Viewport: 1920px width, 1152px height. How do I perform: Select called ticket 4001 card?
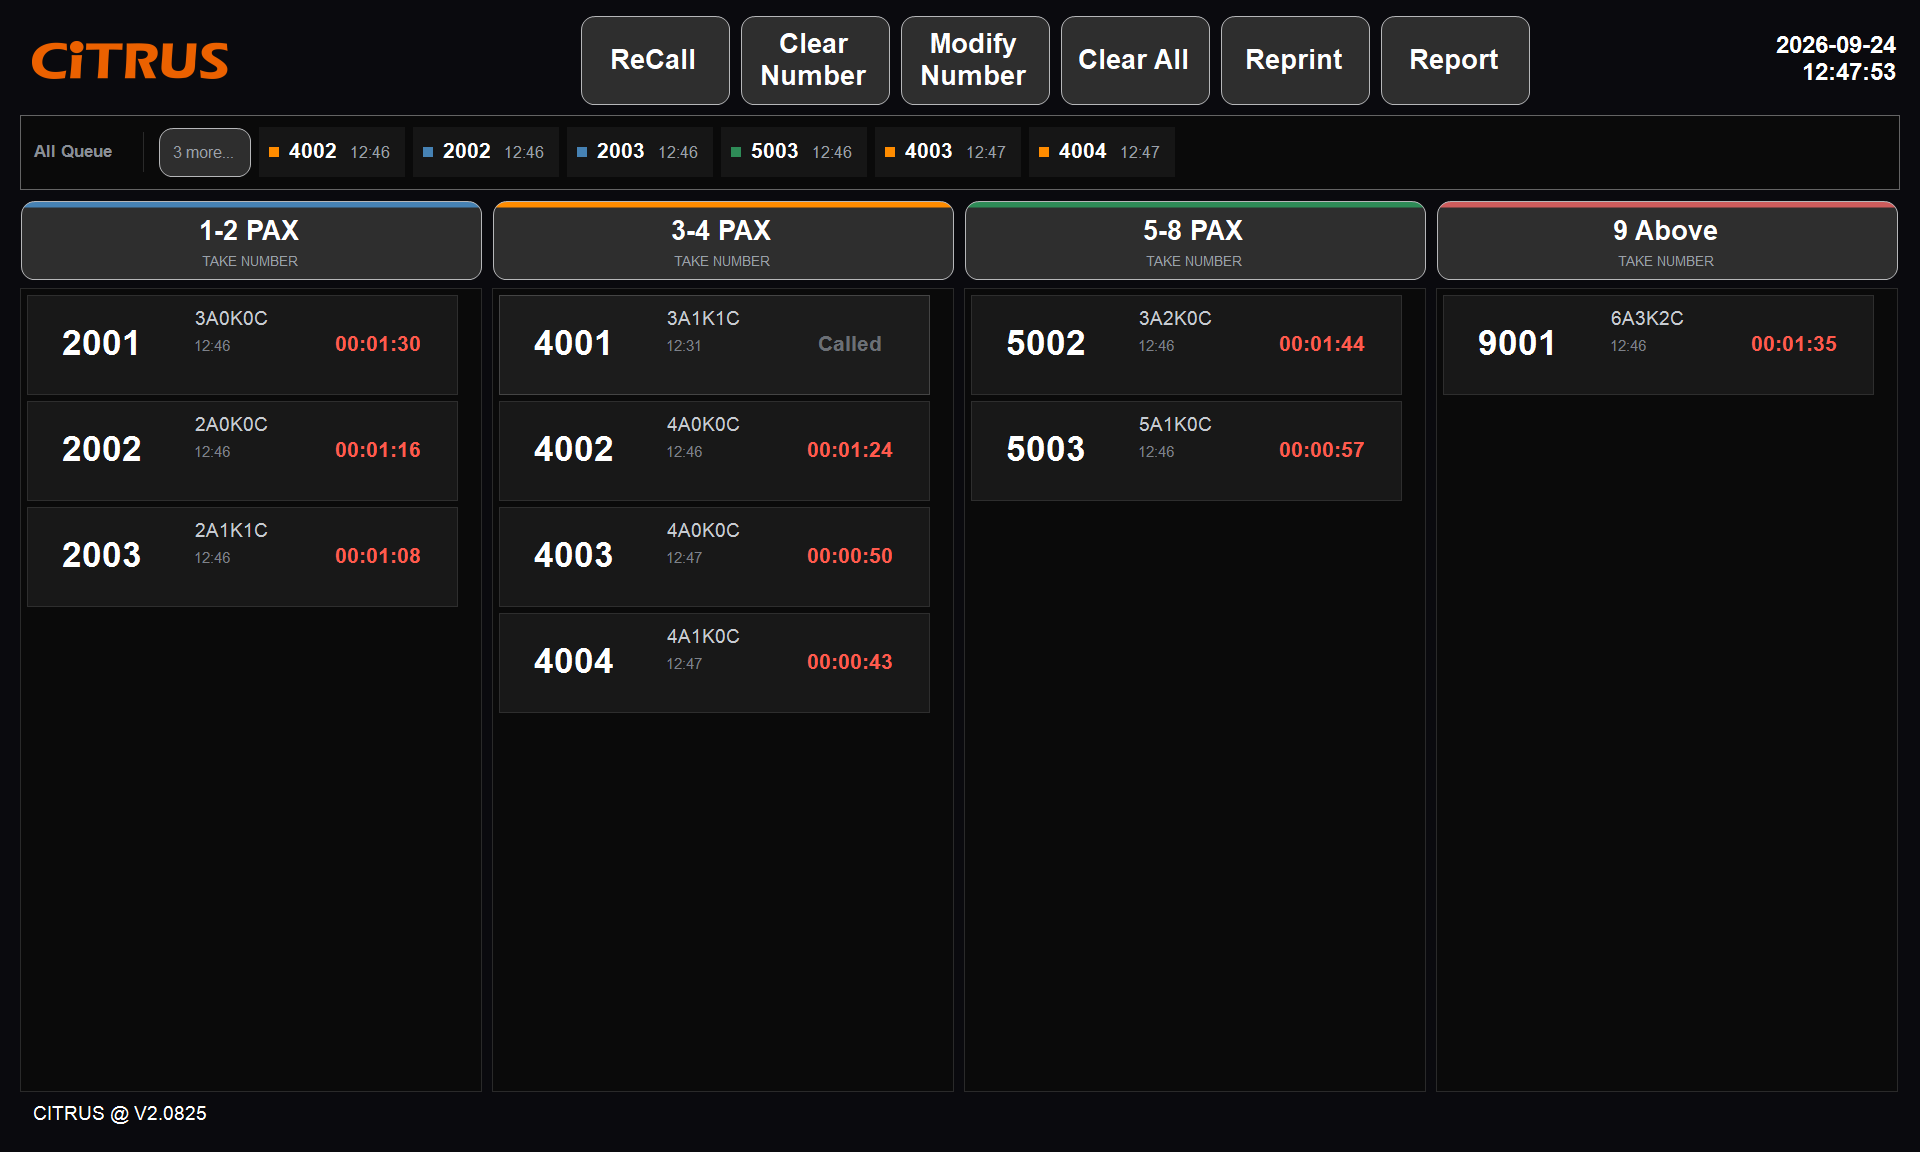tap(714, 344)
